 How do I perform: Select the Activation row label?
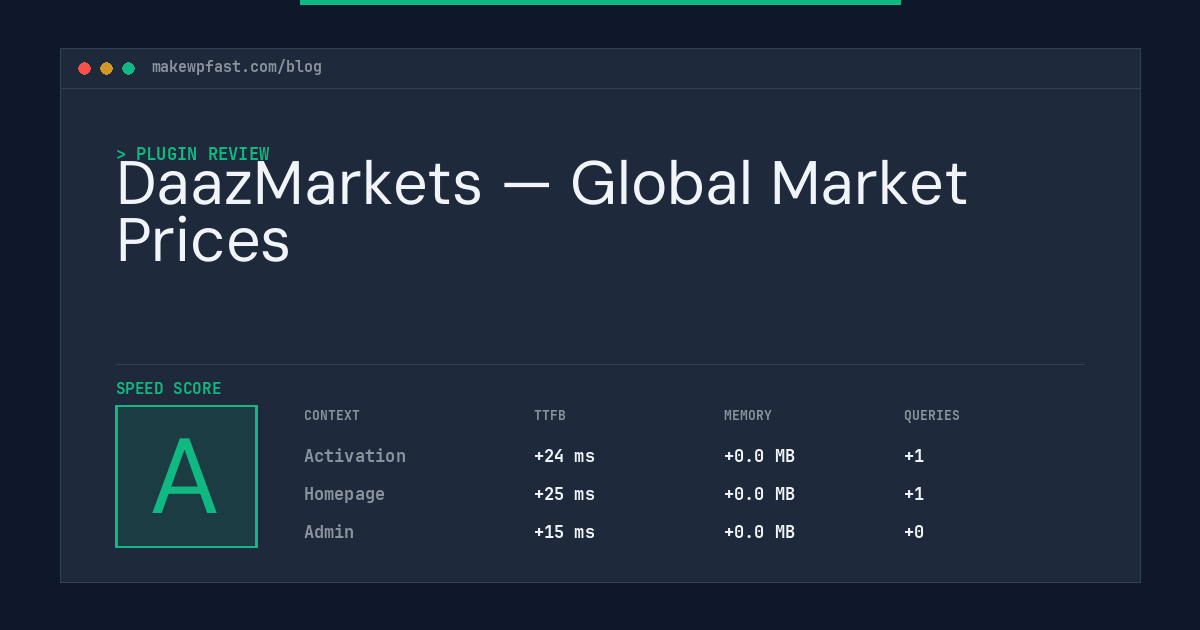click(355, 456)
